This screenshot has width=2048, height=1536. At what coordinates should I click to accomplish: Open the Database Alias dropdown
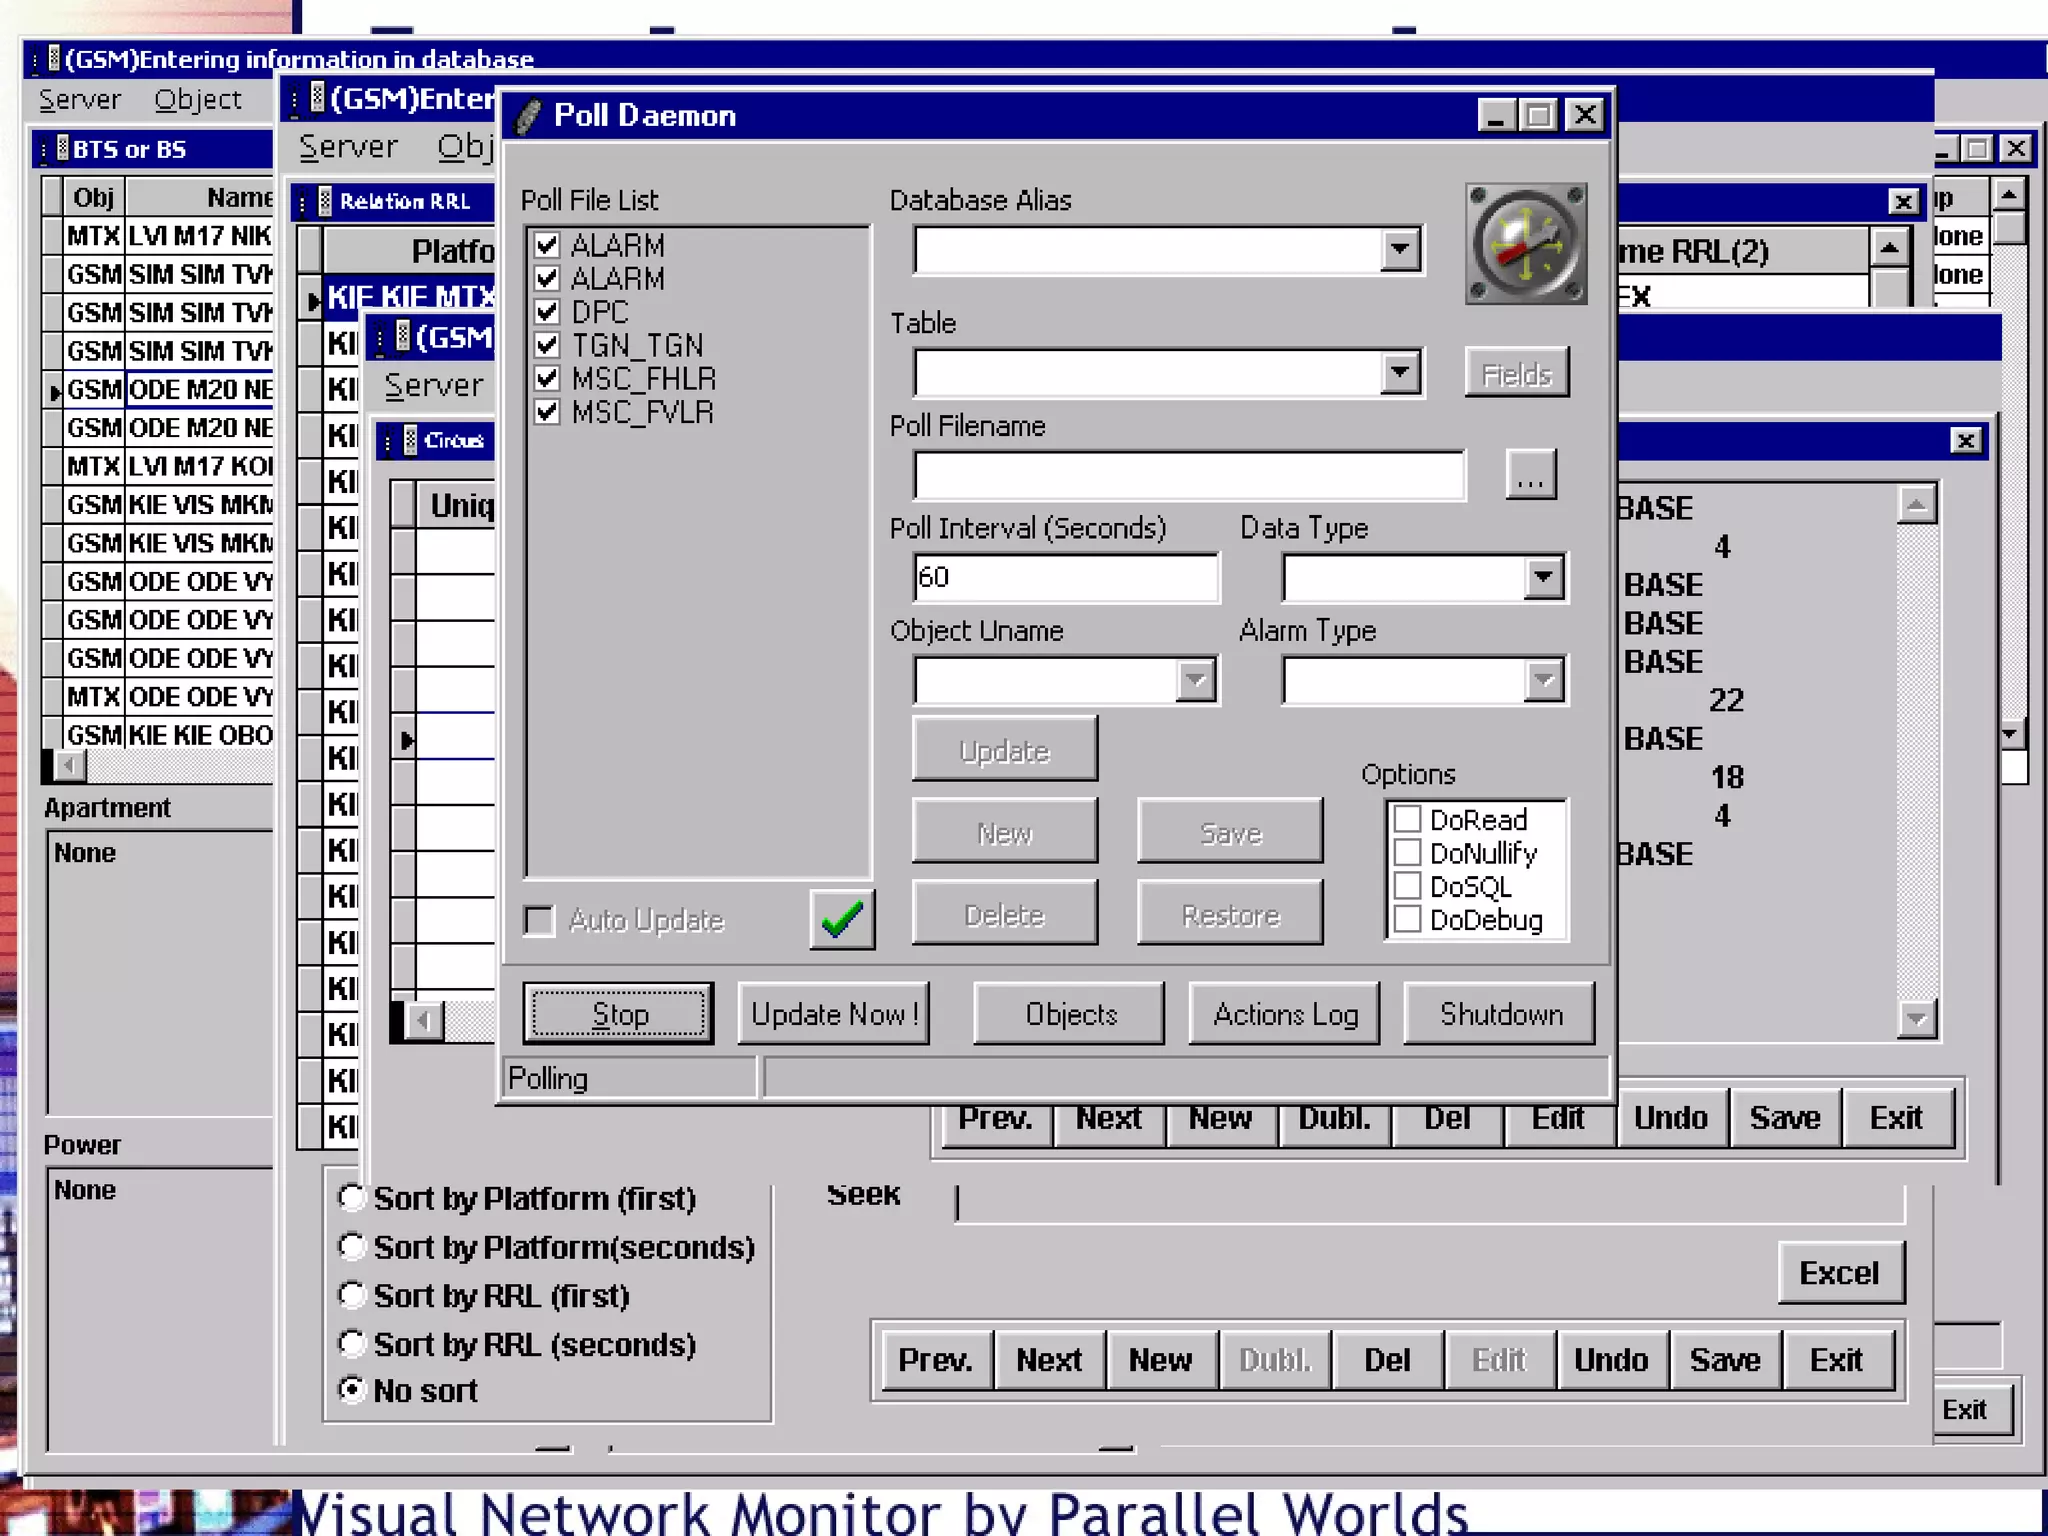(1400, 249)
